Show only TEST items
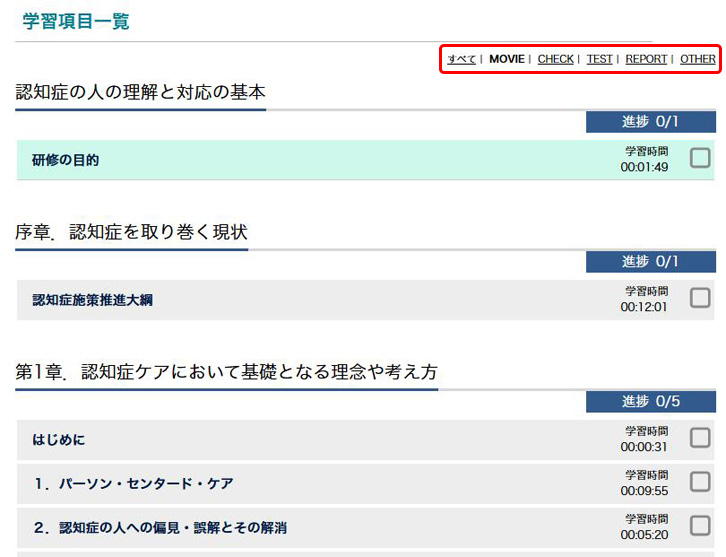The width and height of the screenshot is (726, 557). pos(599,59)
